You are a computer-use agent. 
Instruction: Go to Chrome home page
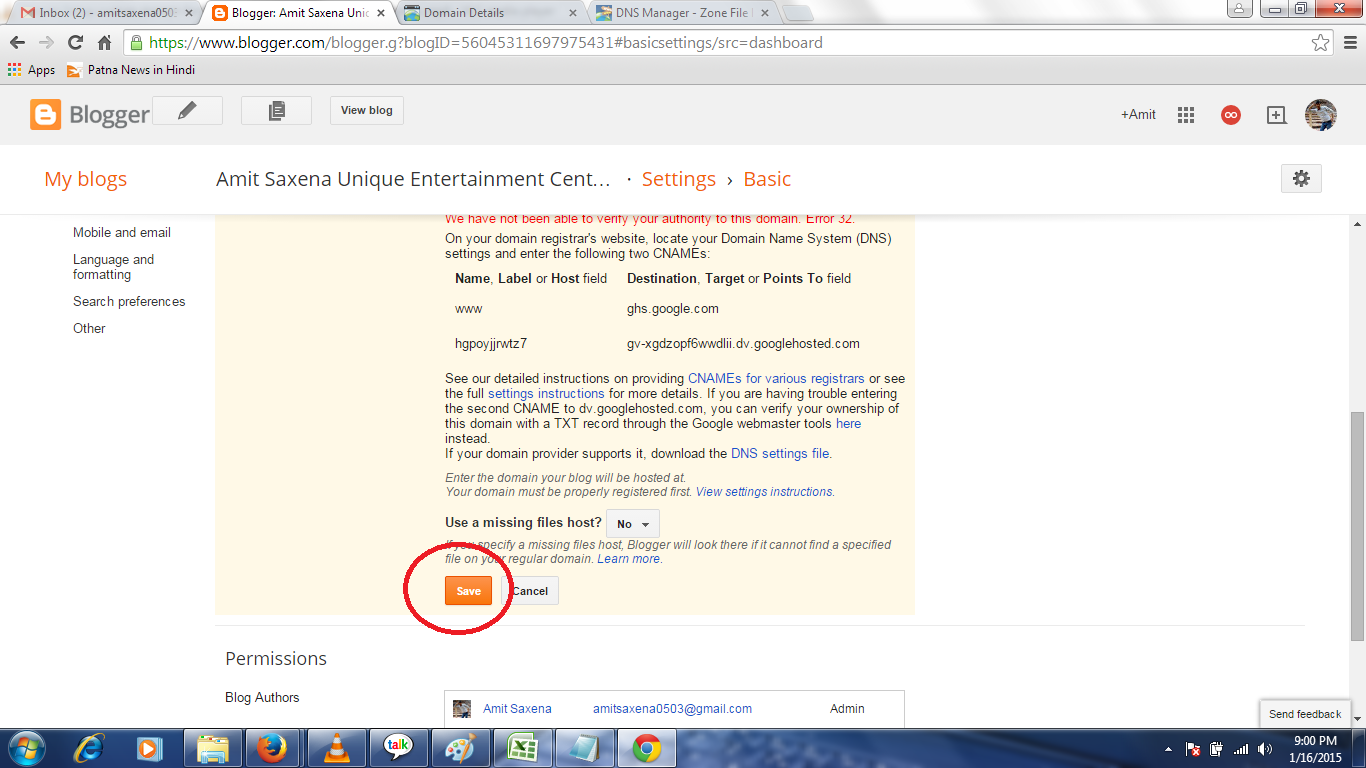(104, 43)
